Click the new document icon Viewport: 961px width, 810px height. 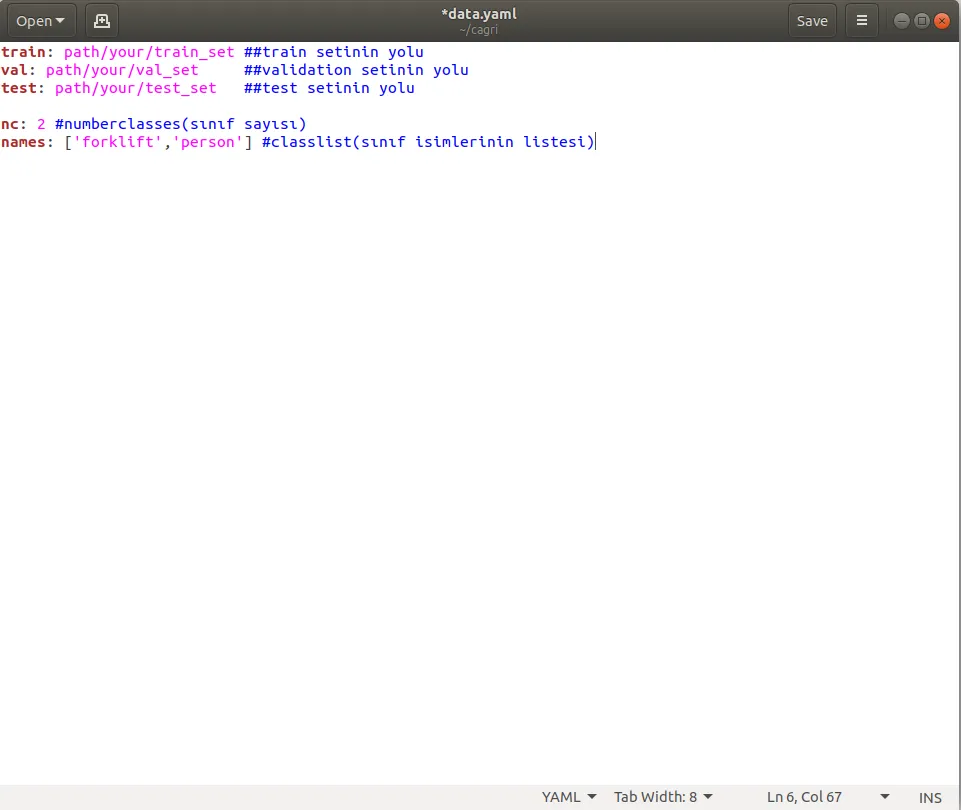101,20
